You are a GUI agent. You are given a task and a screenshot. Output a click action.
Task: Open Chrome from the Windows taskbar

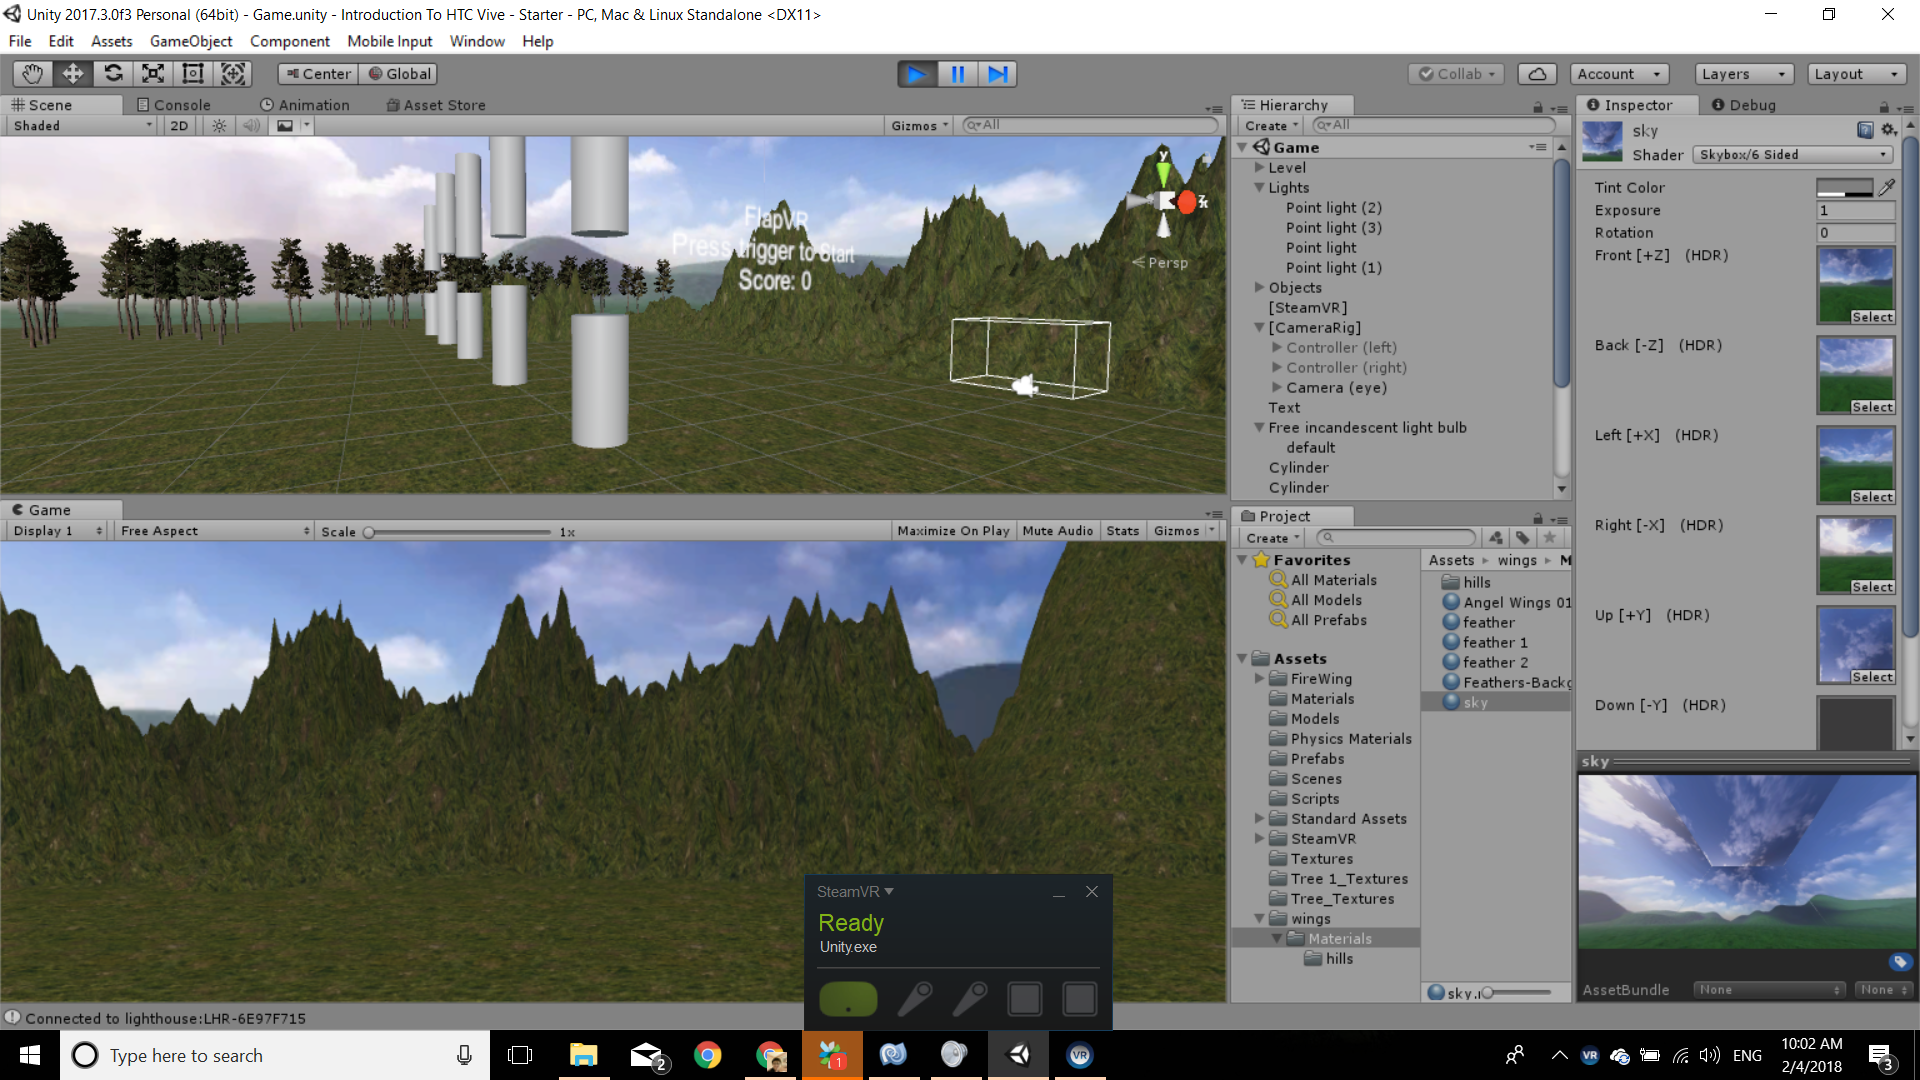point(708,1055)
